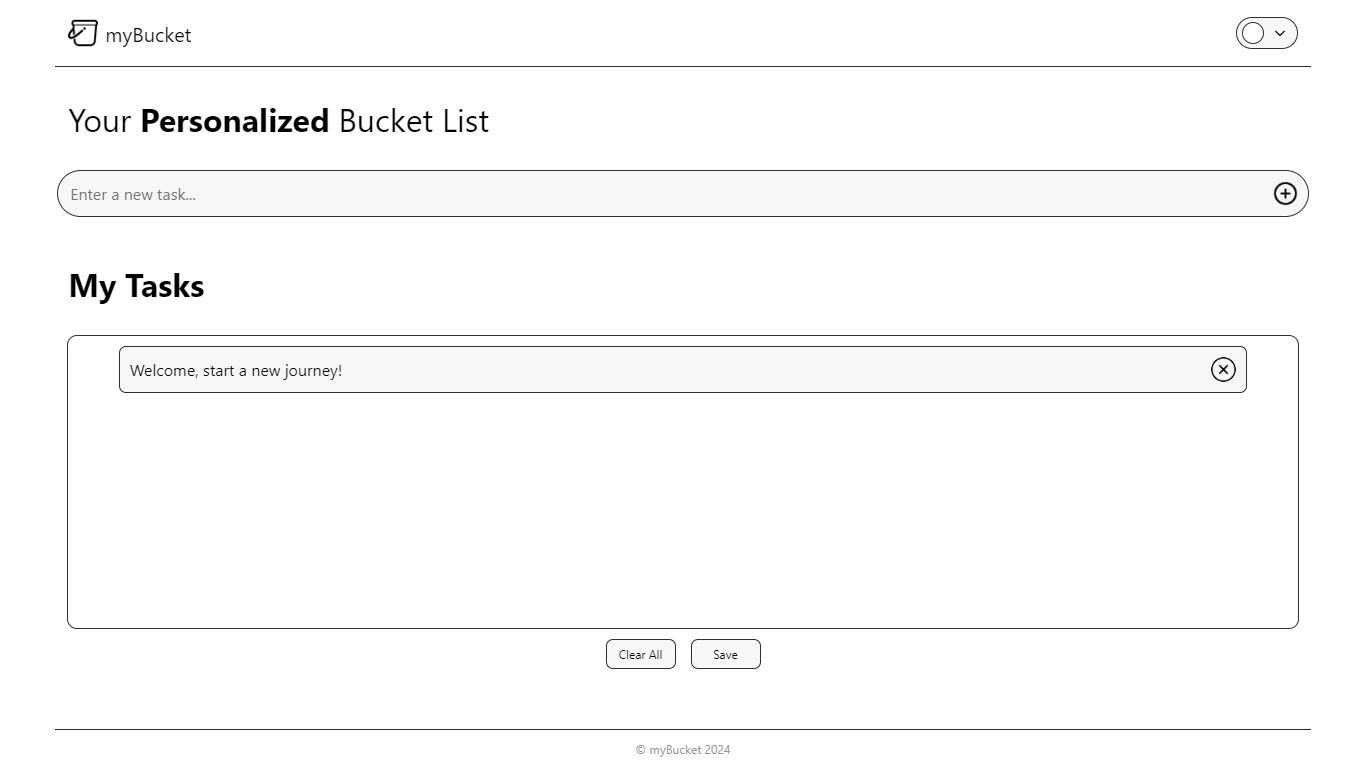Open the pill-shaped account menu in header
Screen dimensions: 1366x768
1267,33
